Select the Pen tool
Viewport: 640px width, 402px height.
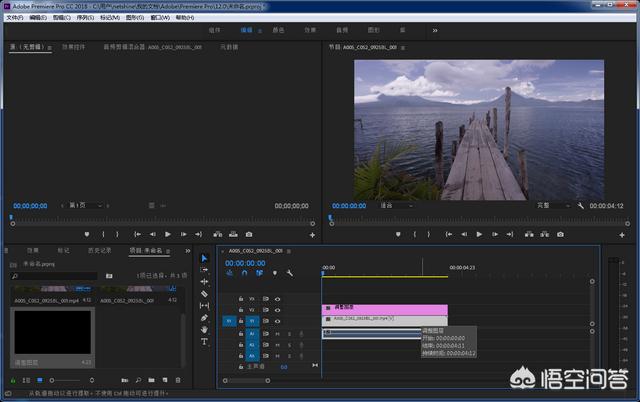point(204,318)
